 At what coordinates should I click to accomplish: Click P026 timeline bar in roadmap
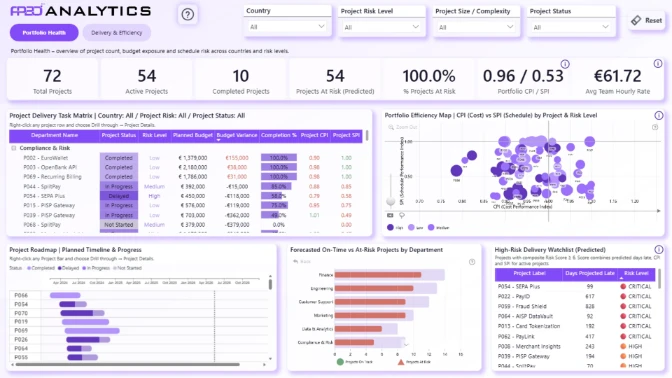pos(88,339)
